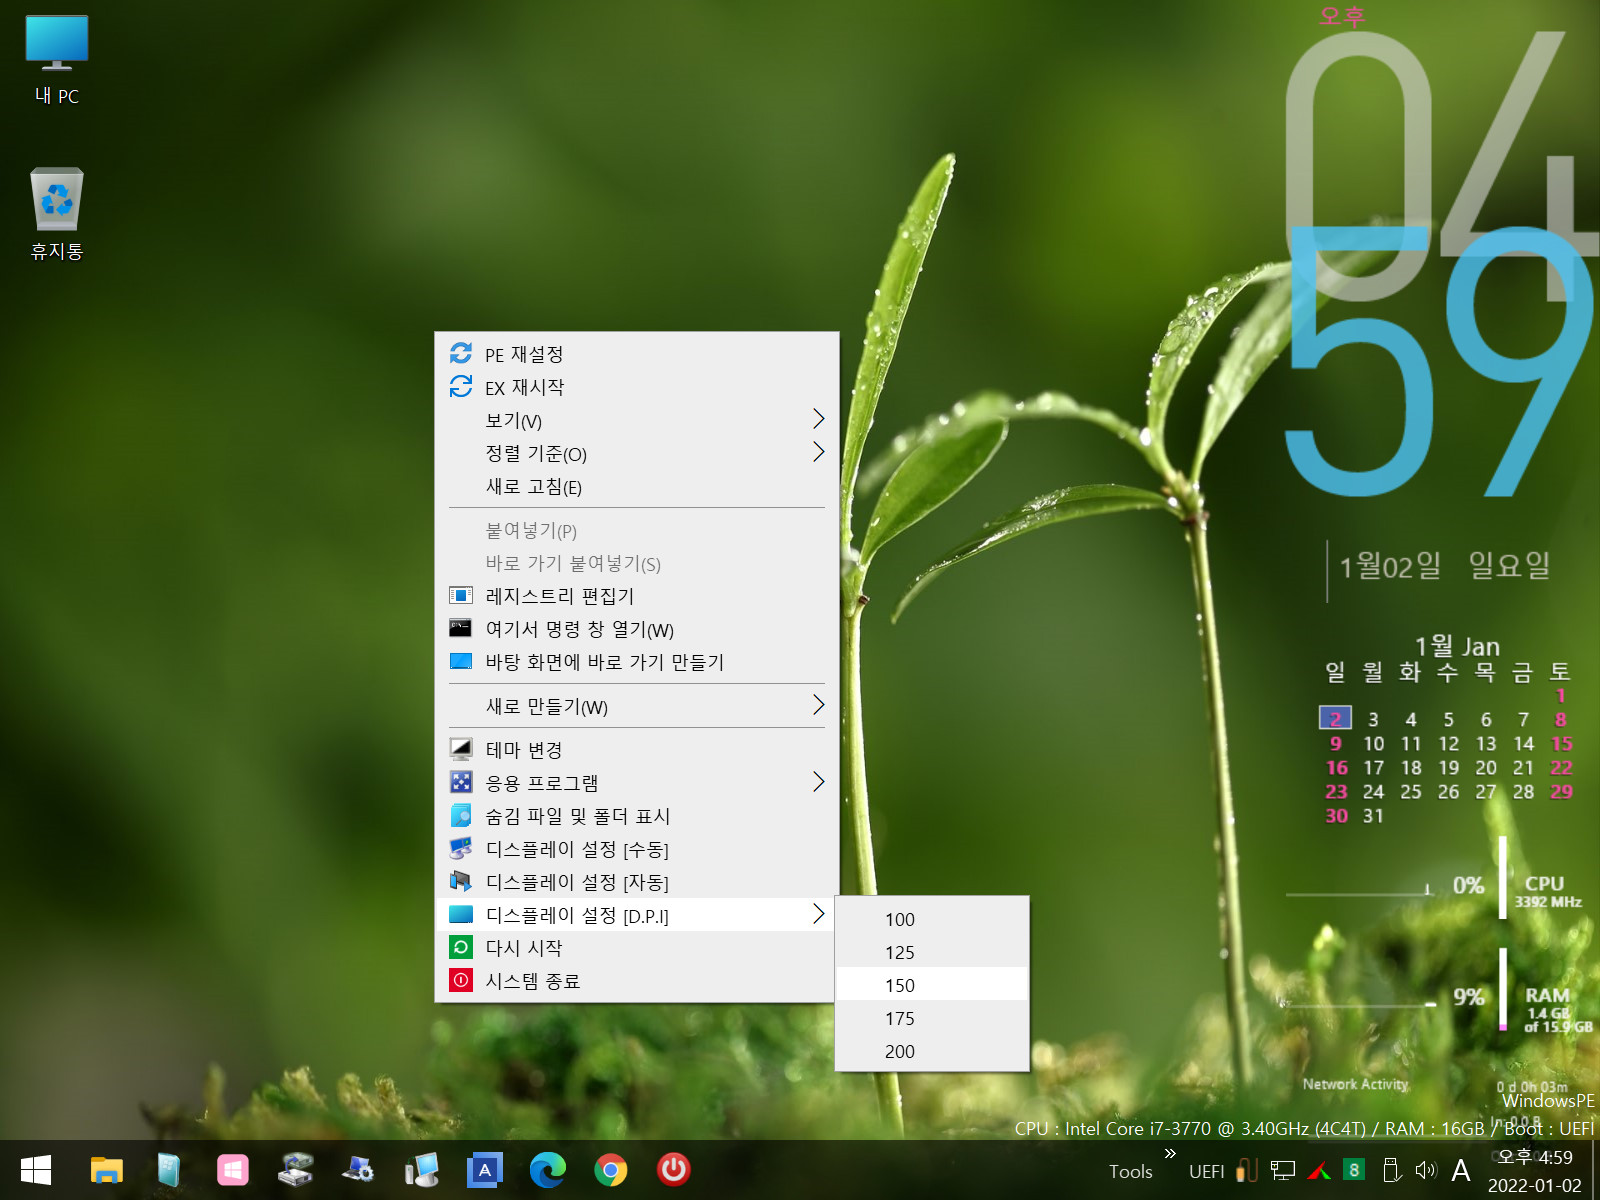The image size is (1600, 1200).
Task: Open the 내 PC desktop icon
Action: [57, 60]
